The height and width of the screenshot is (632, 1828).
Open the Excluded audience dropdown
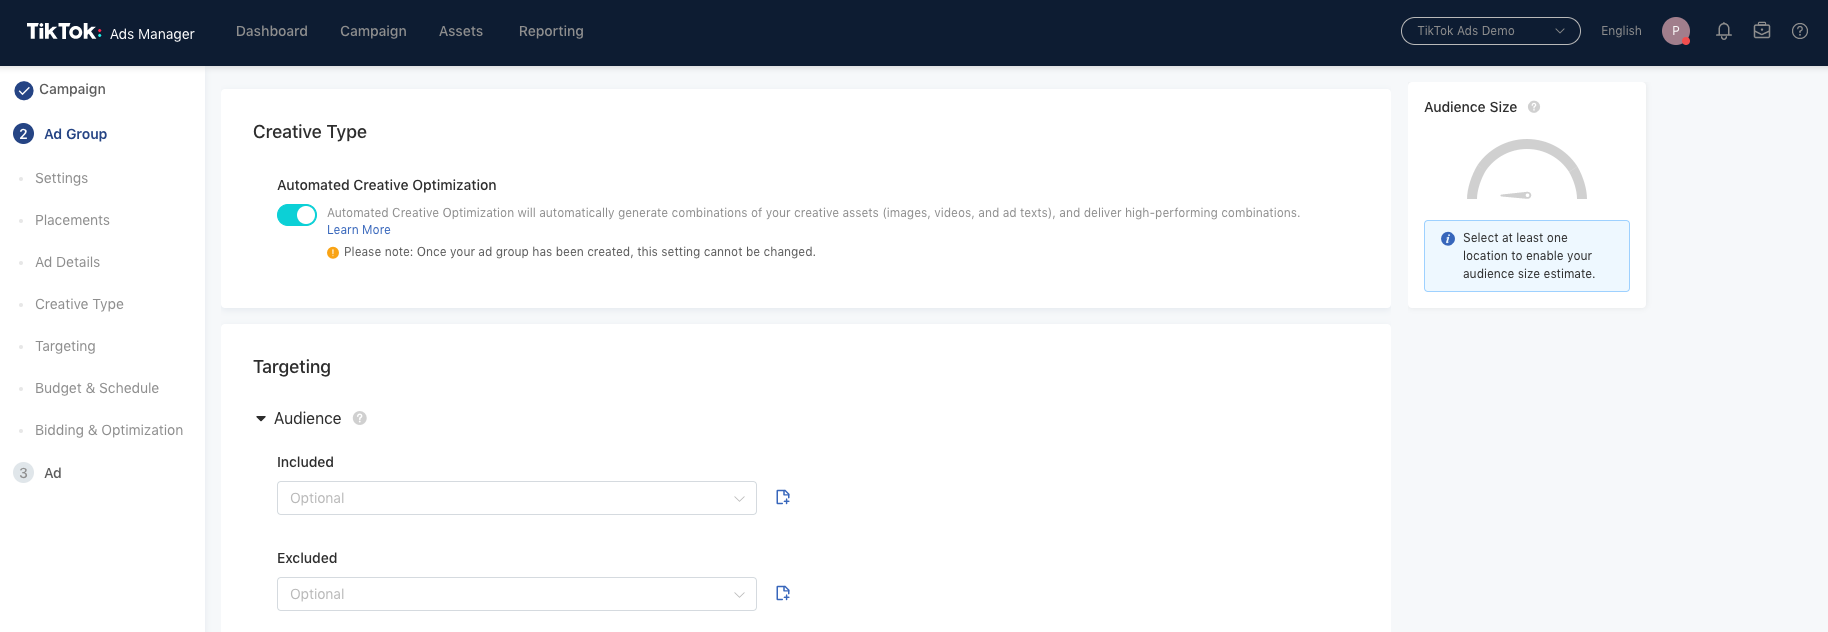tap(516, 594)
